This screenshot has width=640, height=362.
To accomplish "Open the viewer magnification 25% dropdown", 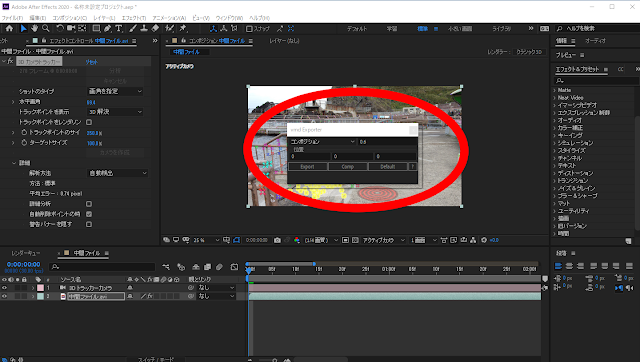I will [206, 240].
